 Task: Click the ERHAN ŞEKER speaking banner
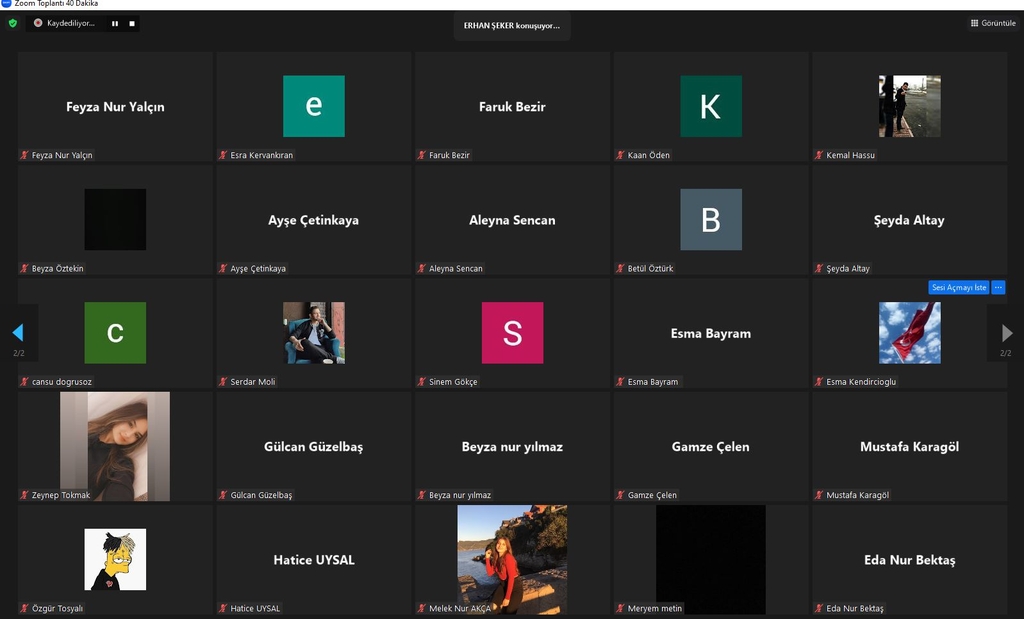coord(512,26)
